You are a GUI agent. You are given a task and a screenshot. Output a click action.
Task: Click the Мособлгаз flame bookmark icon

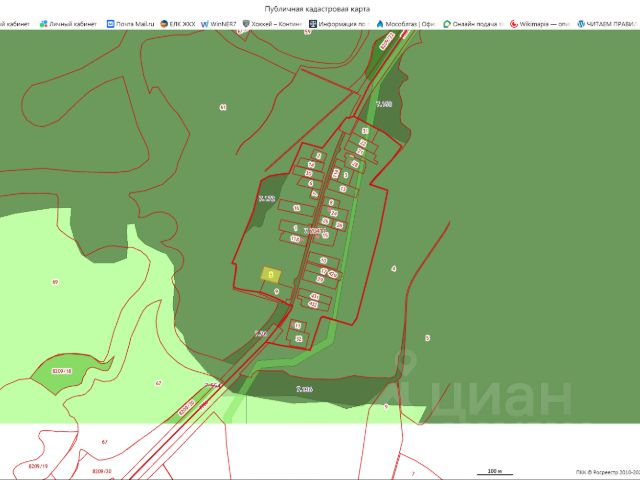pos(380,24)
